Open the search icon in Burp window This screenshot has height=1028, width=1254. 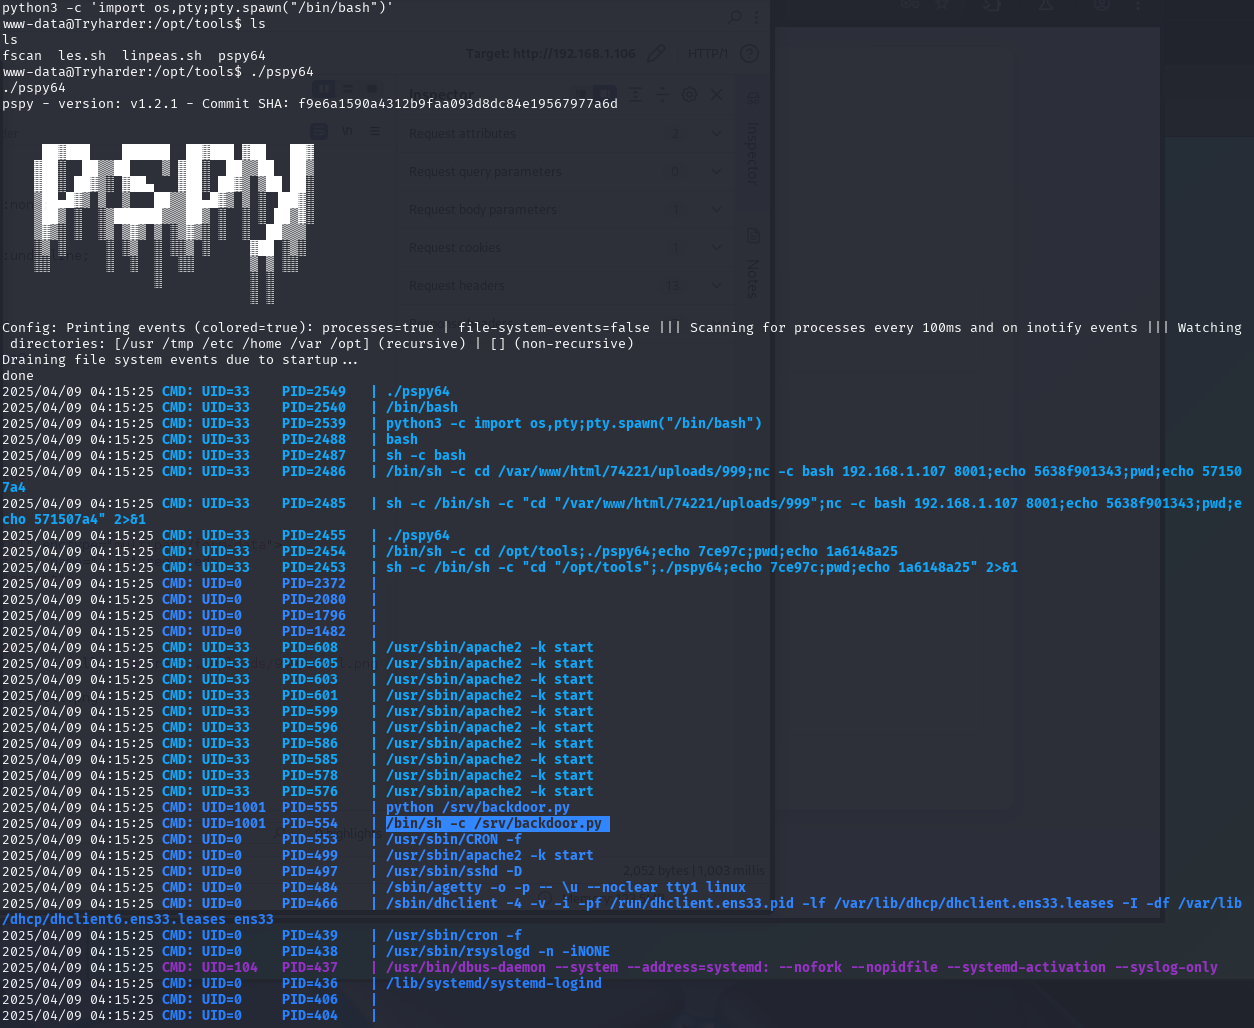click(735, 16)
